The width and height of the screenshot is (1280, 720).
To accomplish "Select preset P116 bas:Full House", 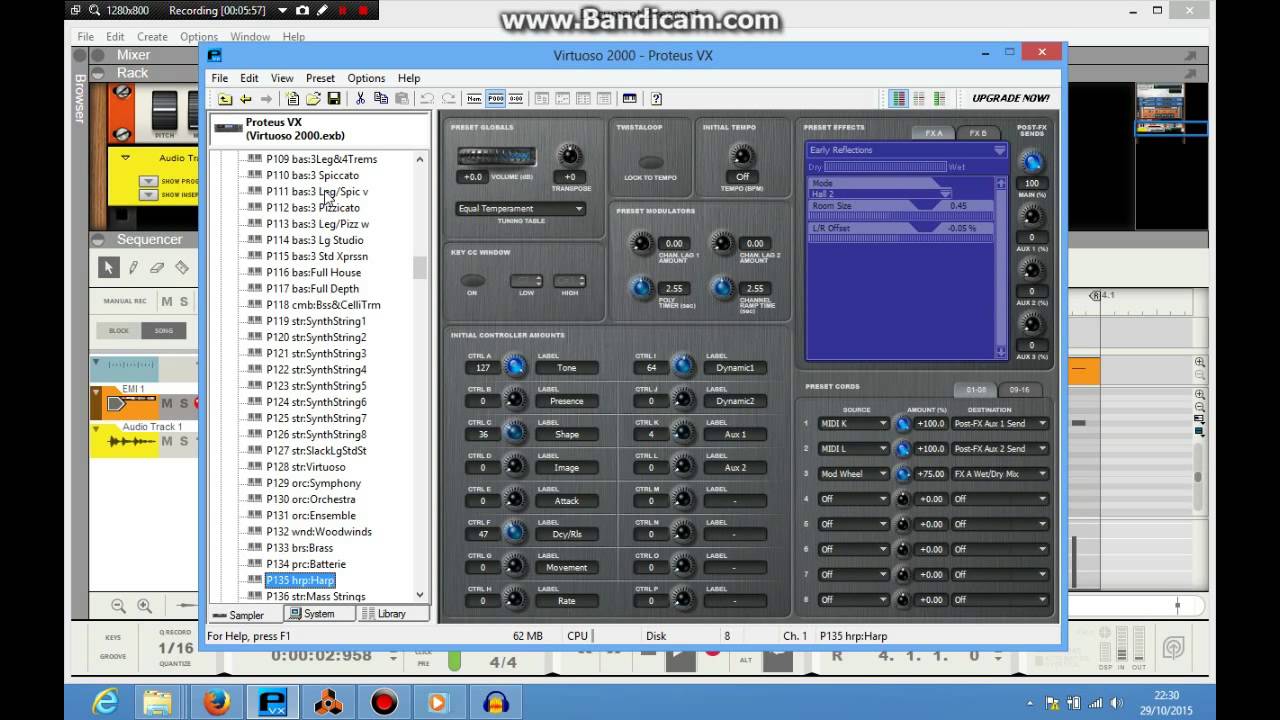I will click(313, 272).
